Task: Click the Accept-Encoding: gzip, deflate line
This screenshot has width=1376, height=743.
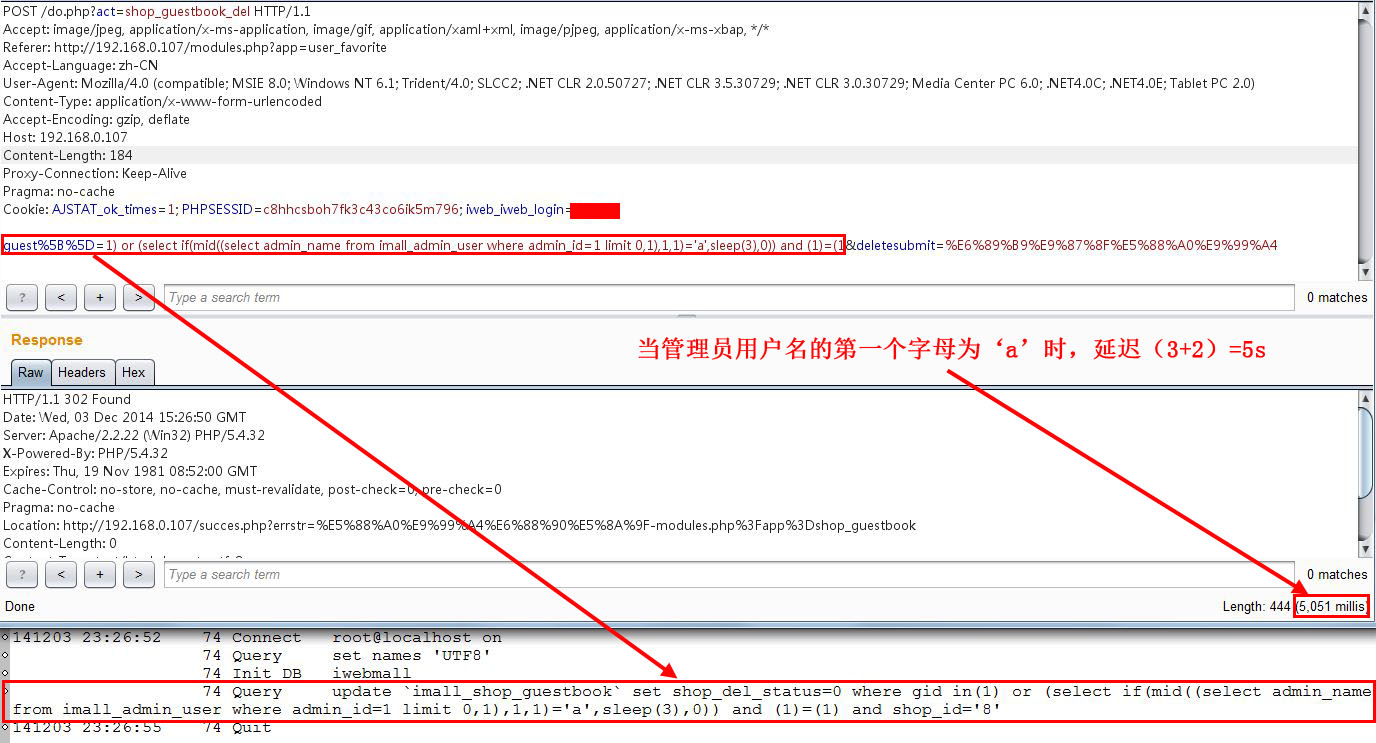Action: point(96,119)
